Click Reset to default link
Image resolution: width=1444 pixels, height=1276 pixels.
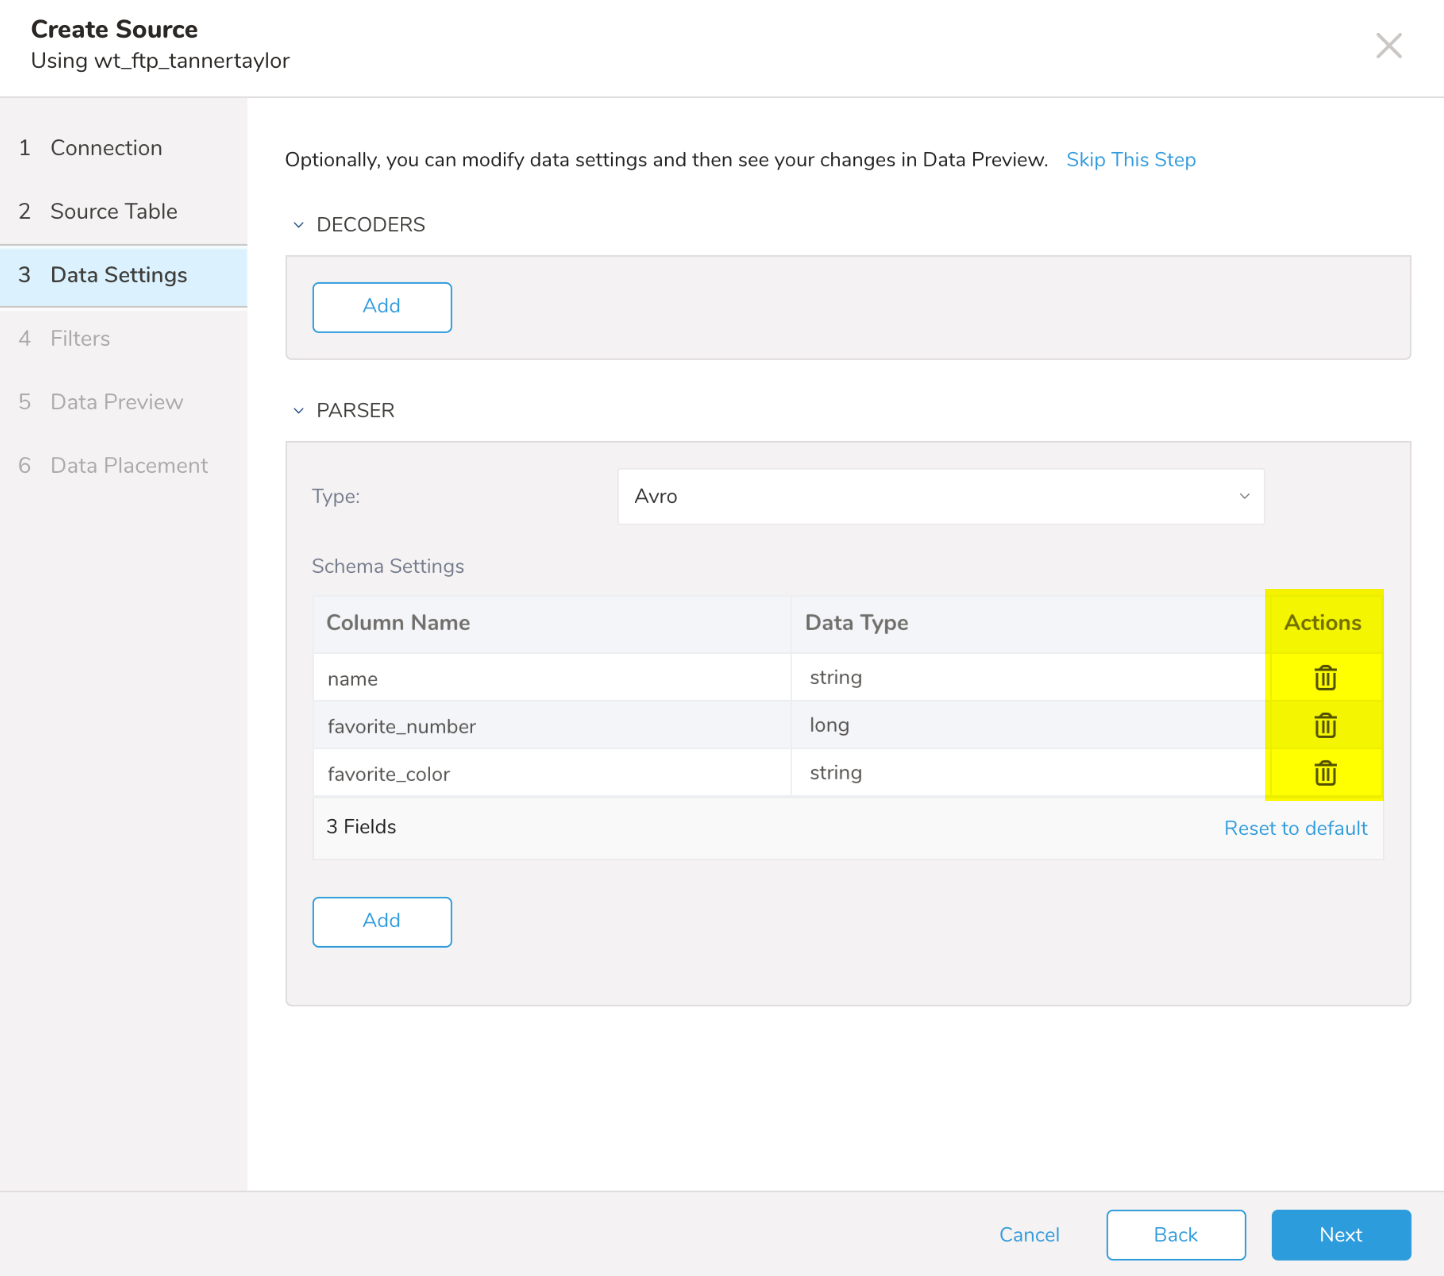[x=1295, y=828]
